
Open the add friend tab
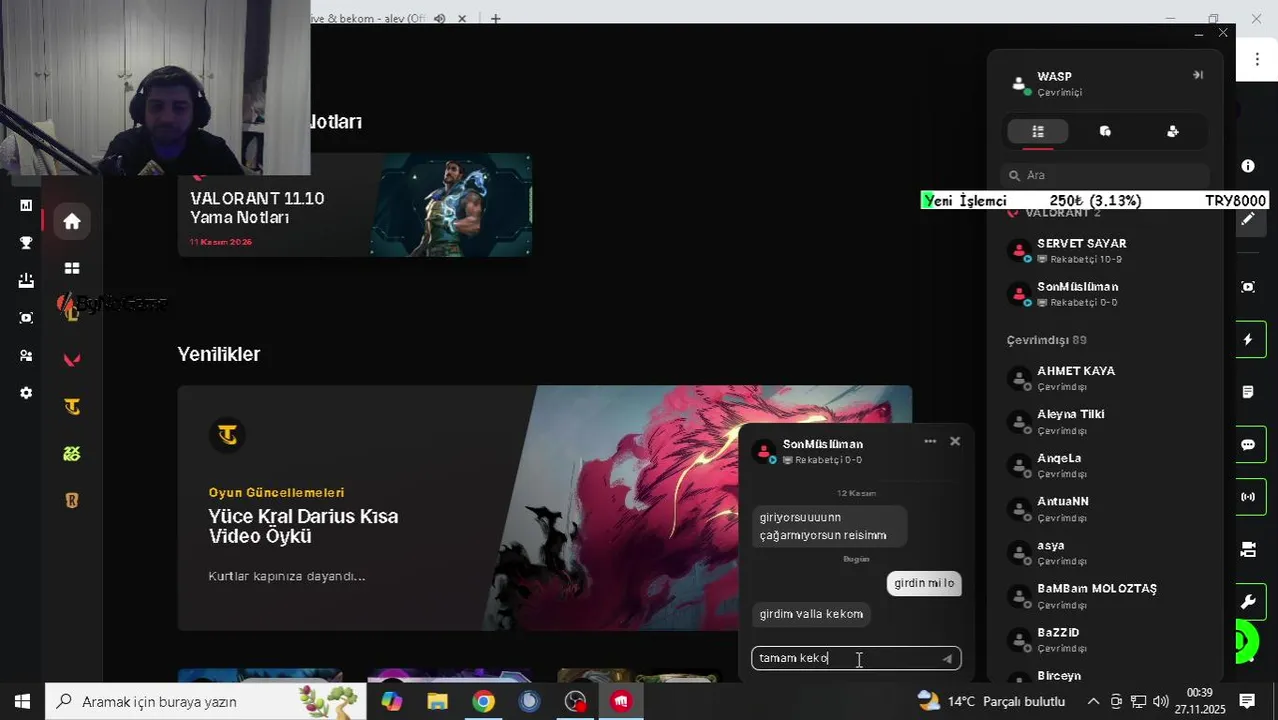(x=1173, y=131)
